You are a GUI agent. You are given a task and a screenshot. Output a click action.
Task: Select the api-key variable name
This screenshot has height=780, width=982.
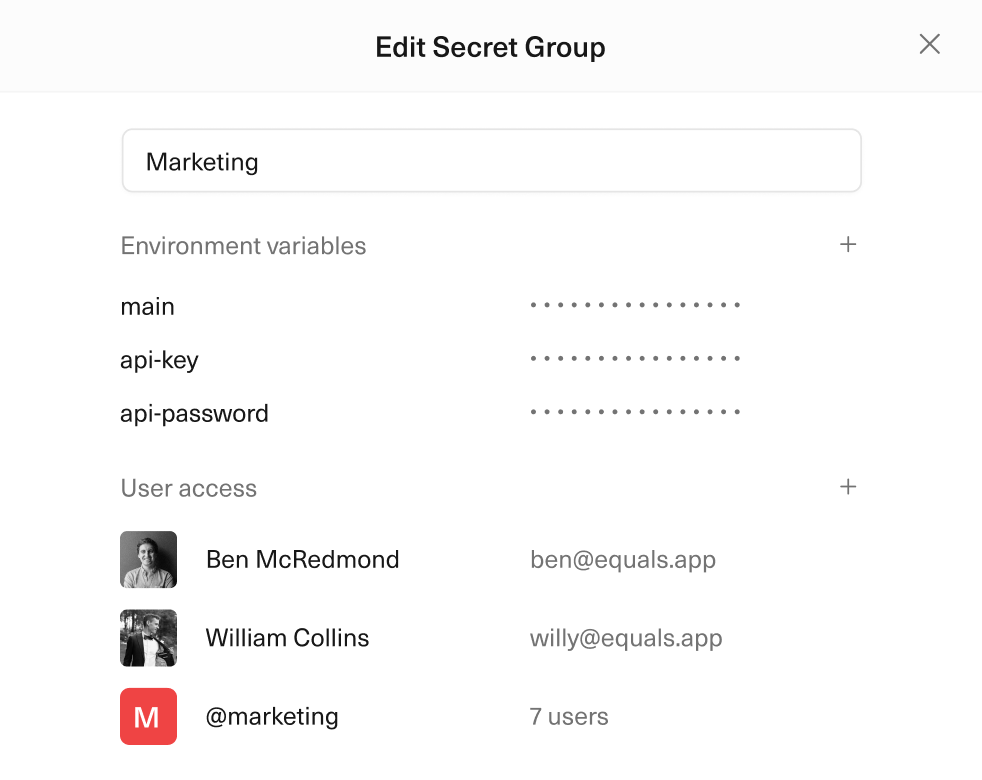(160, 360)
